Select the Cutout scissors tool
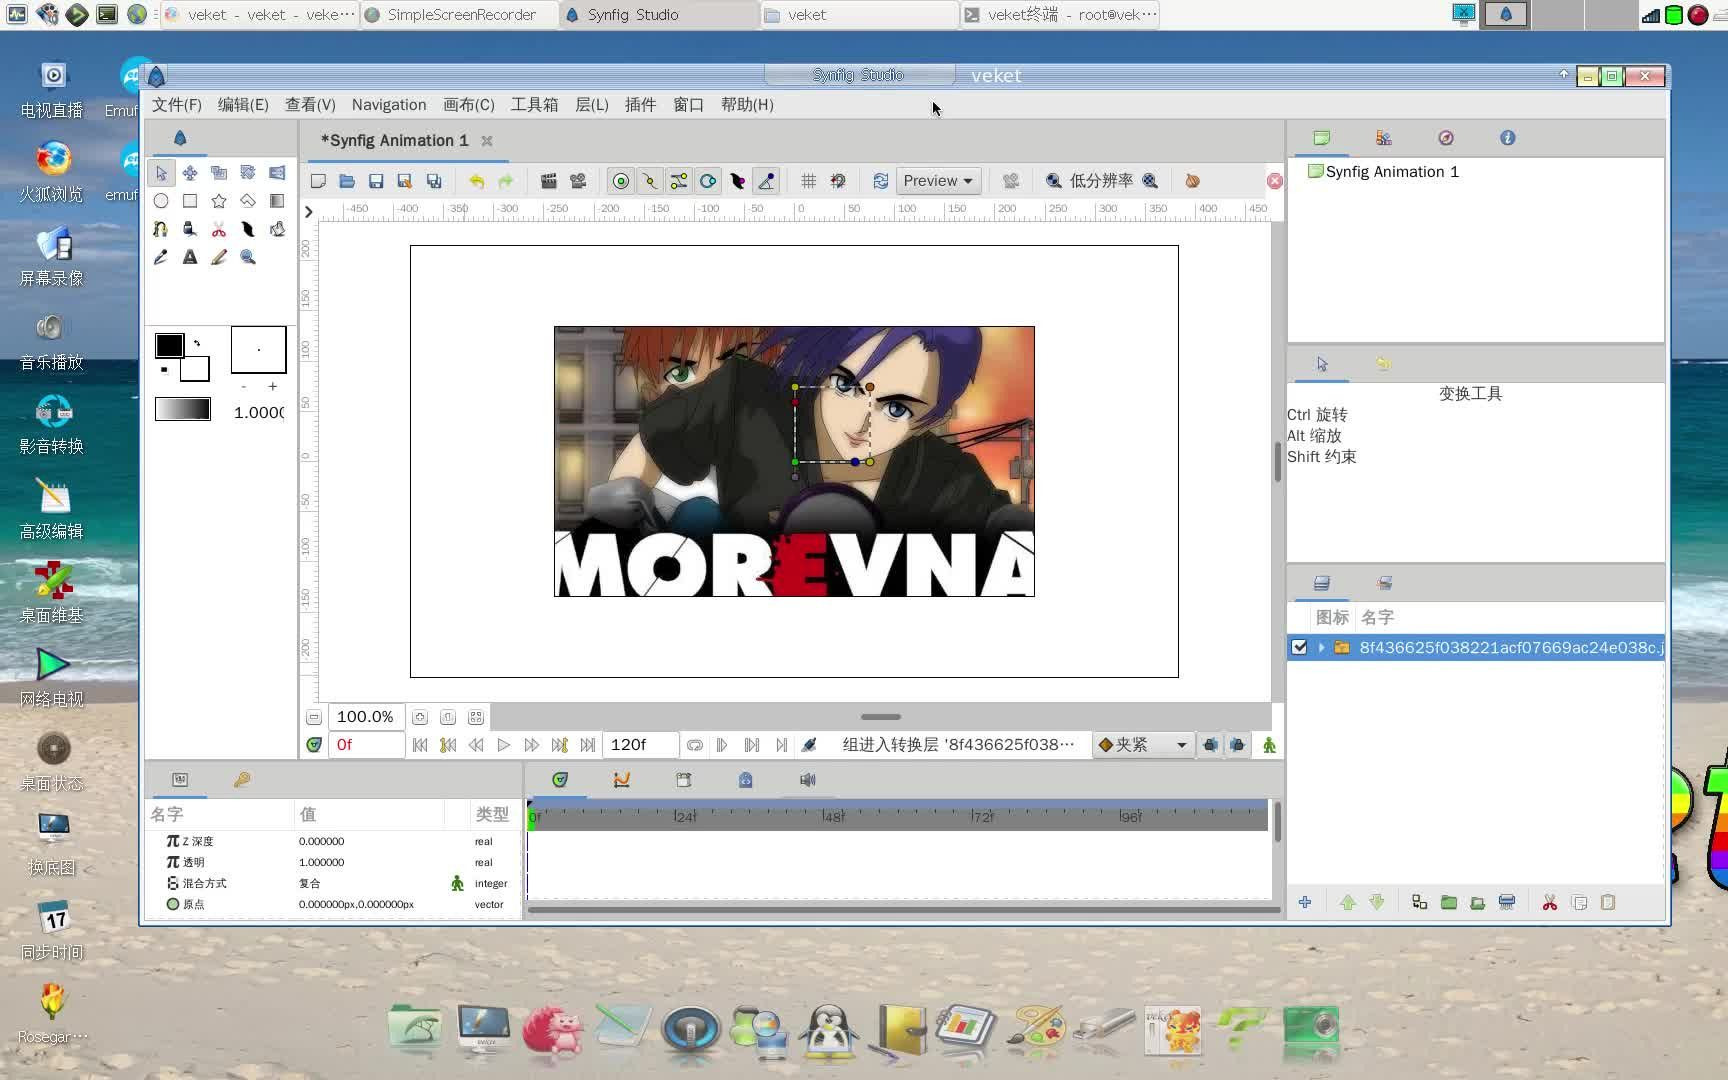The height and width of the screenshot is (1080, 1728). (219, 229)
